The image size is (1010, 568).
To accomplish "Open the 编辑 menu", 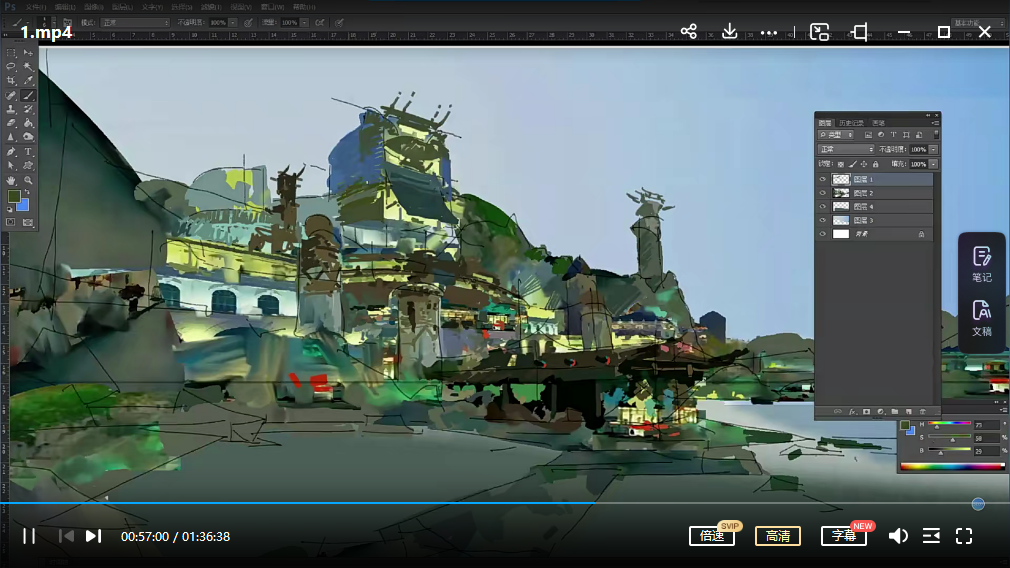I will [64, 7].
